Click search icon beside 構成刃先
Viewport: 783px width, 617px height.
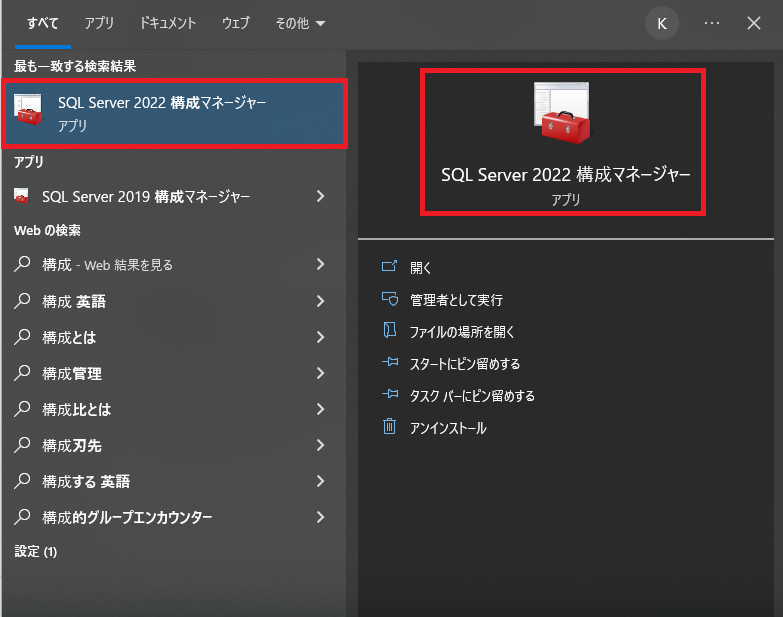[x=22, y=444]
